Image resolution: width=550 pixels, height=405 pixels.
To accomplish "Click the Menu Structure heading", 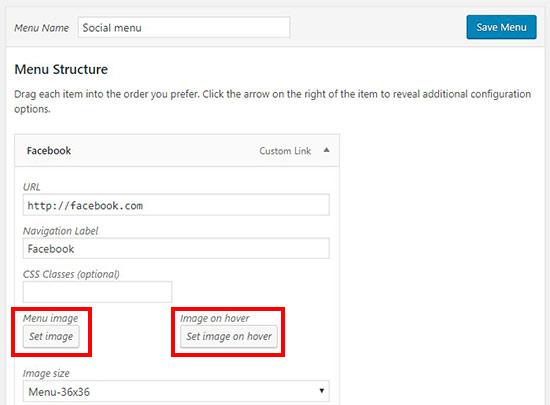I will pos(61,69).
